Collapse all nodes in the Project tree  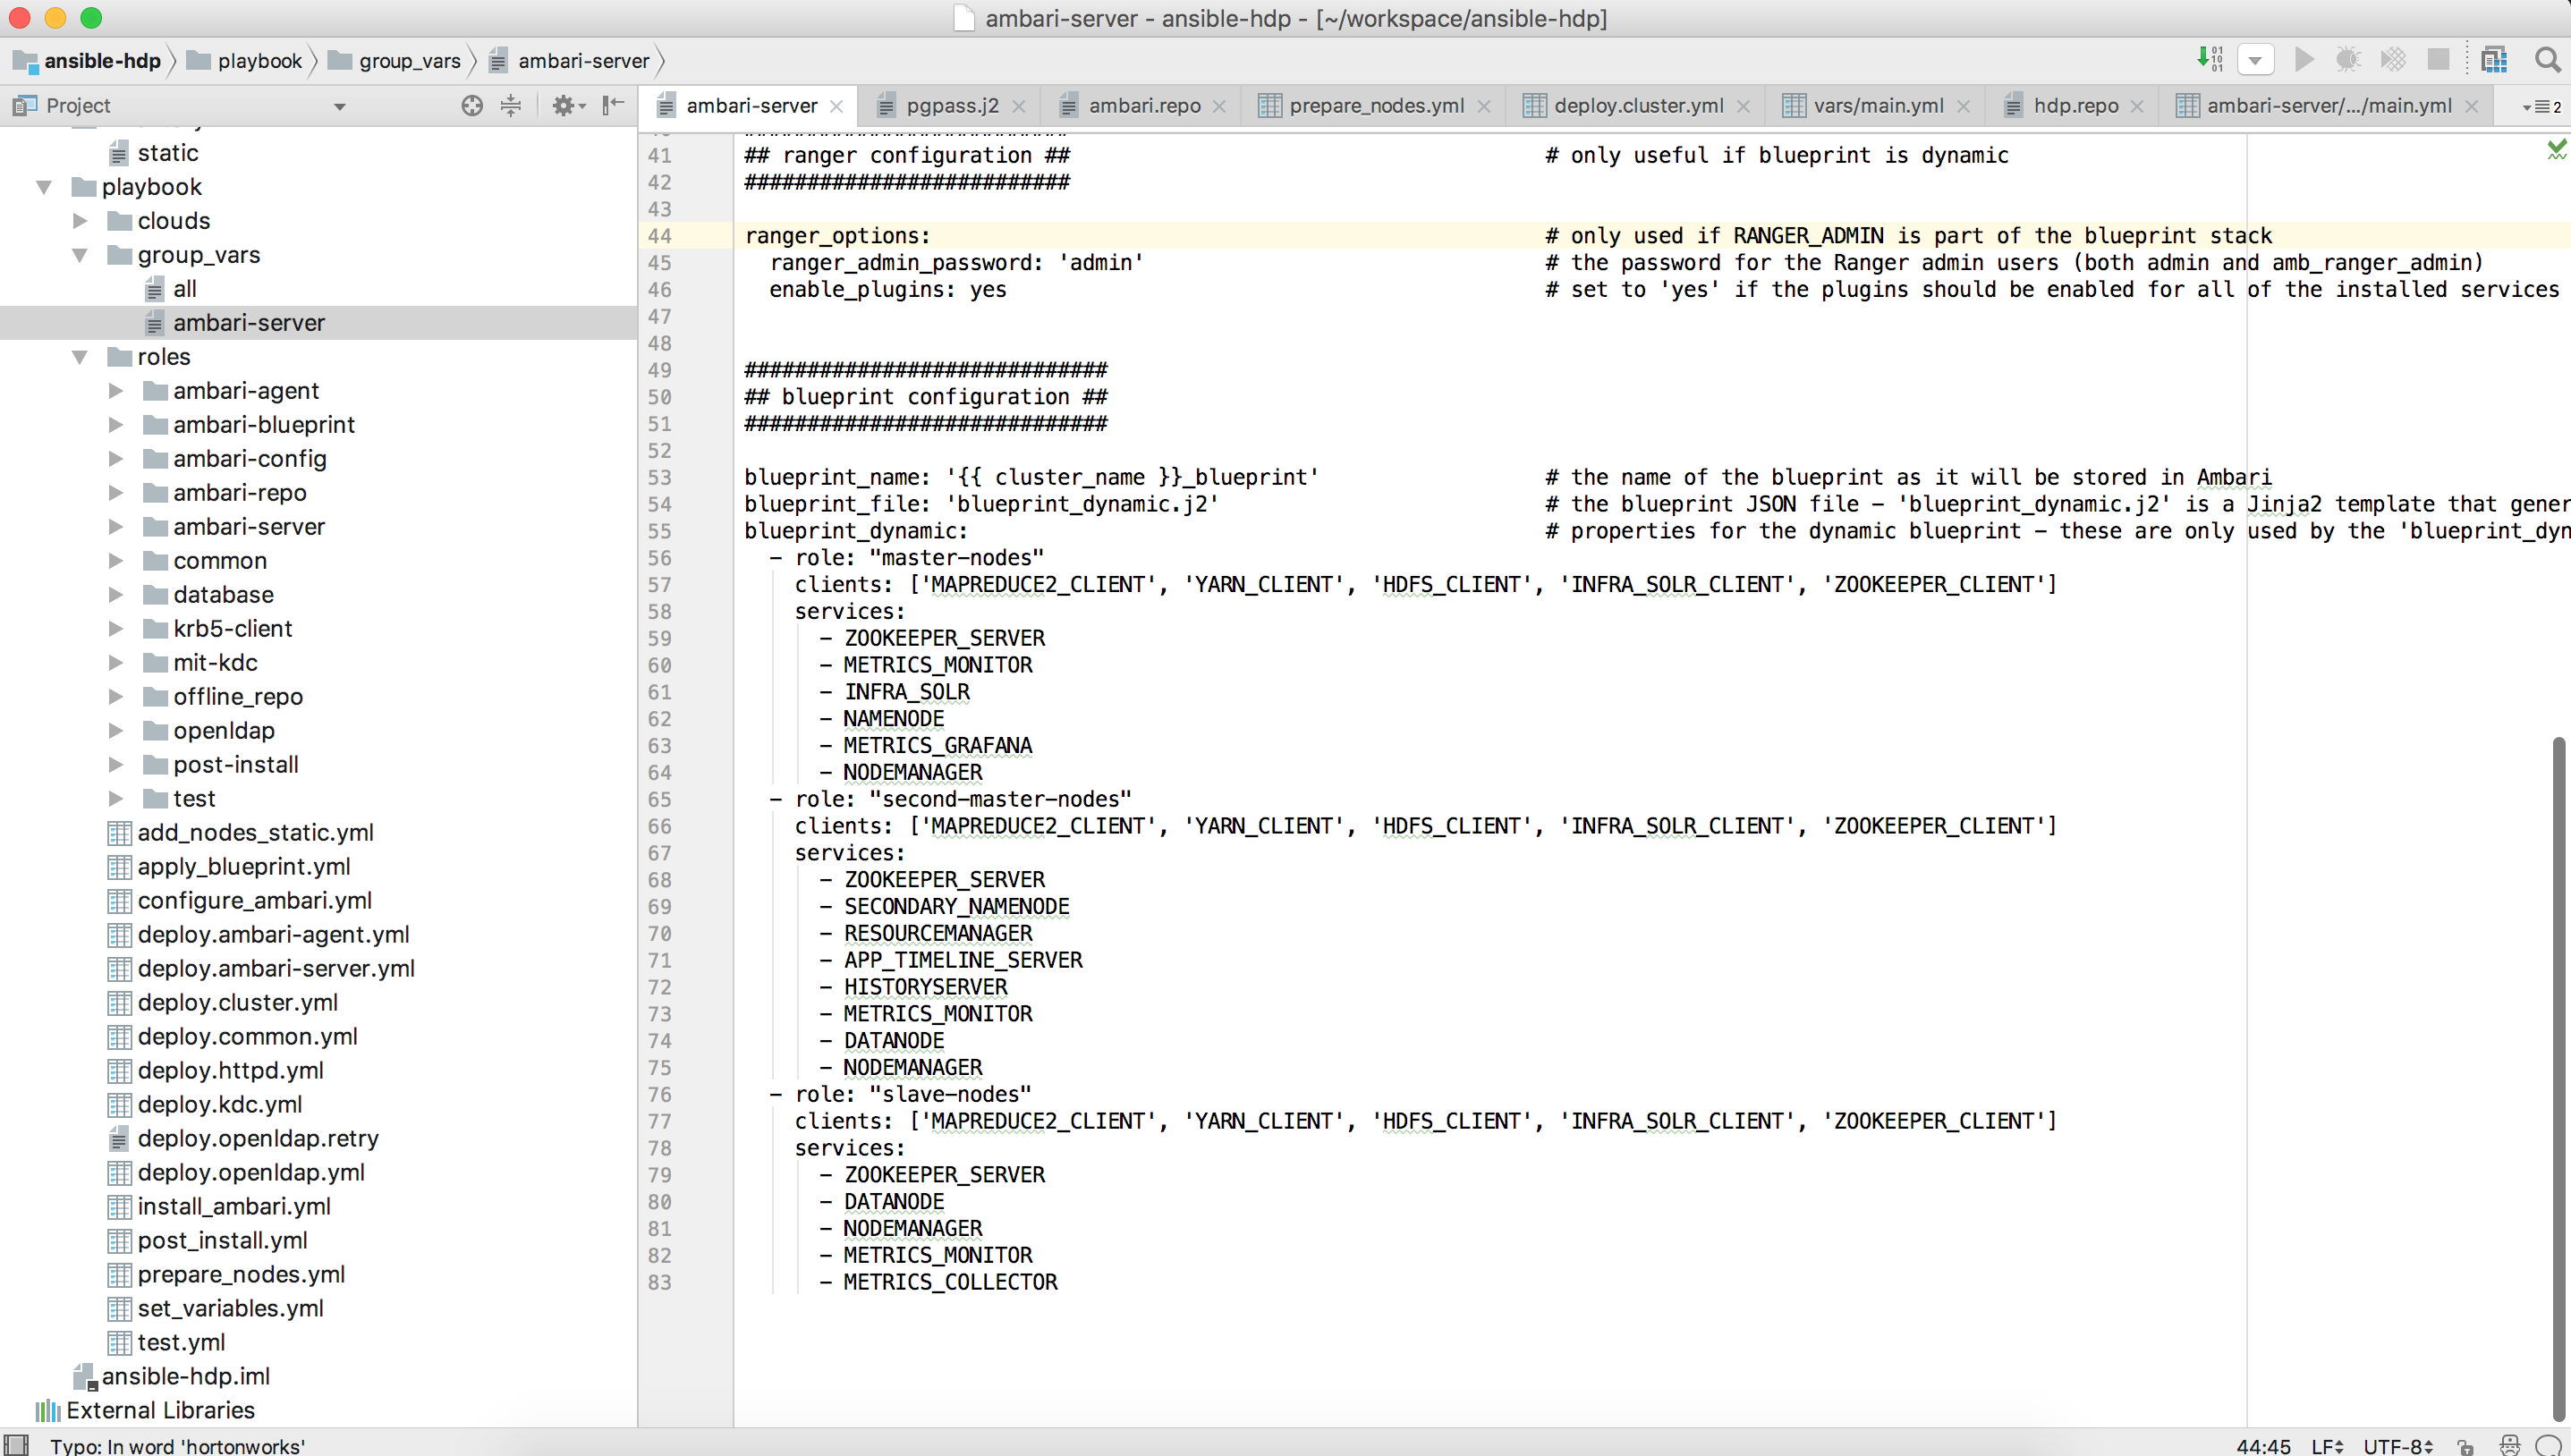[x=512, y=105]
